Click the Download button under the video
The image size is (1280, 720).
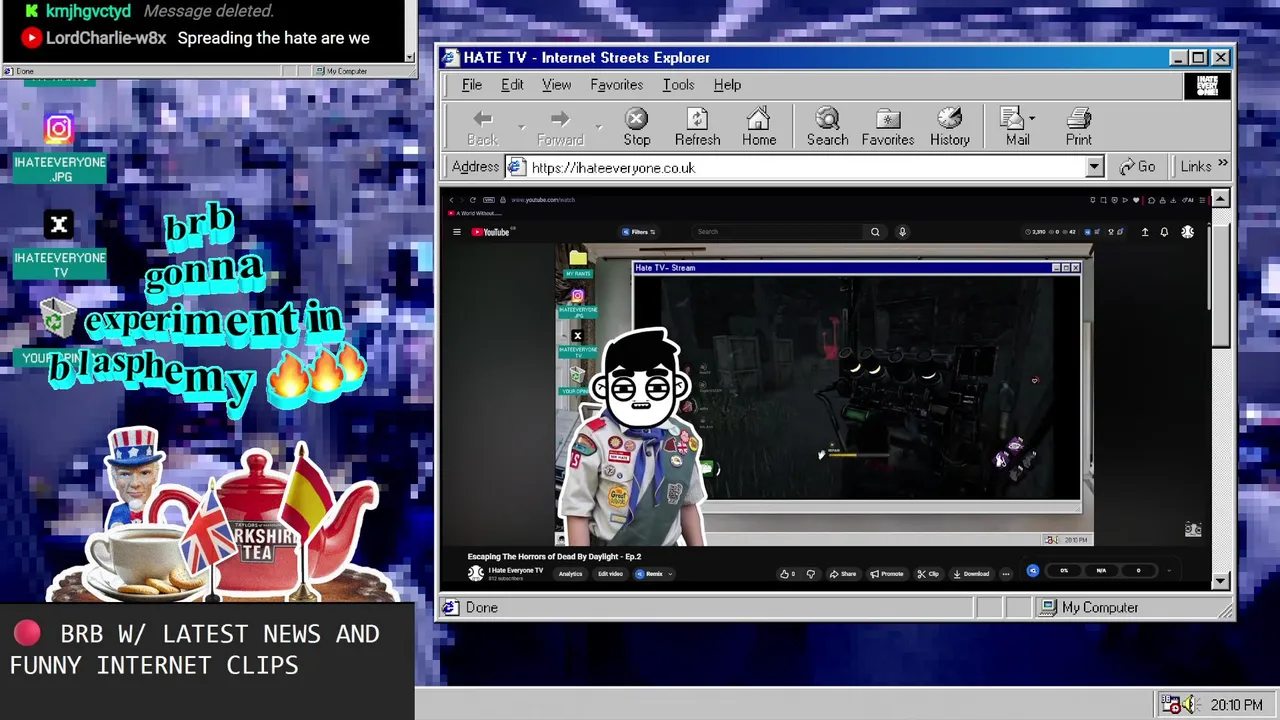pyautogui.click(x=971, y=574)
